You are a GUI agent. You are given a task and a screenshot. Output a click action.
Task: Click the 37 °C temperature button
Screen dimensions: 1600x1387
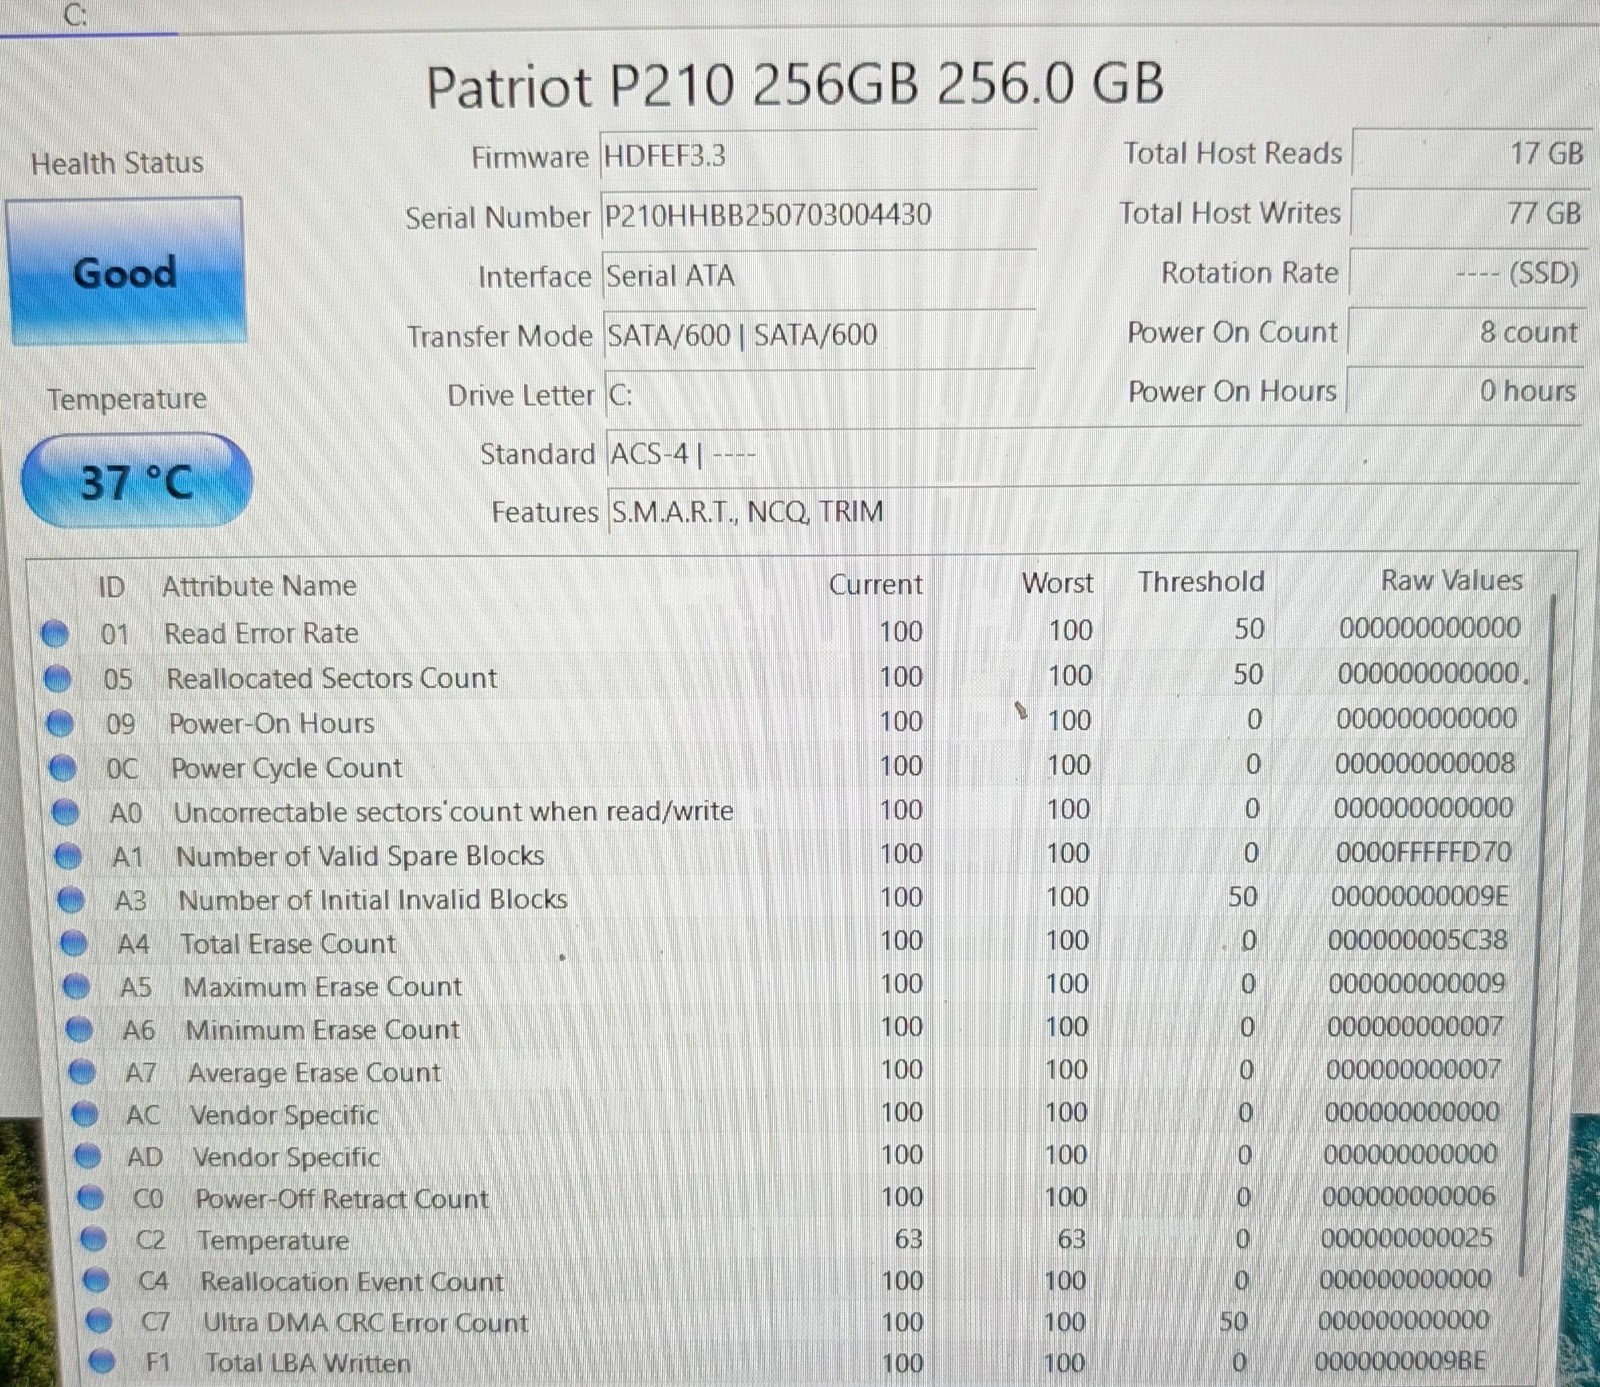[137, 482]
